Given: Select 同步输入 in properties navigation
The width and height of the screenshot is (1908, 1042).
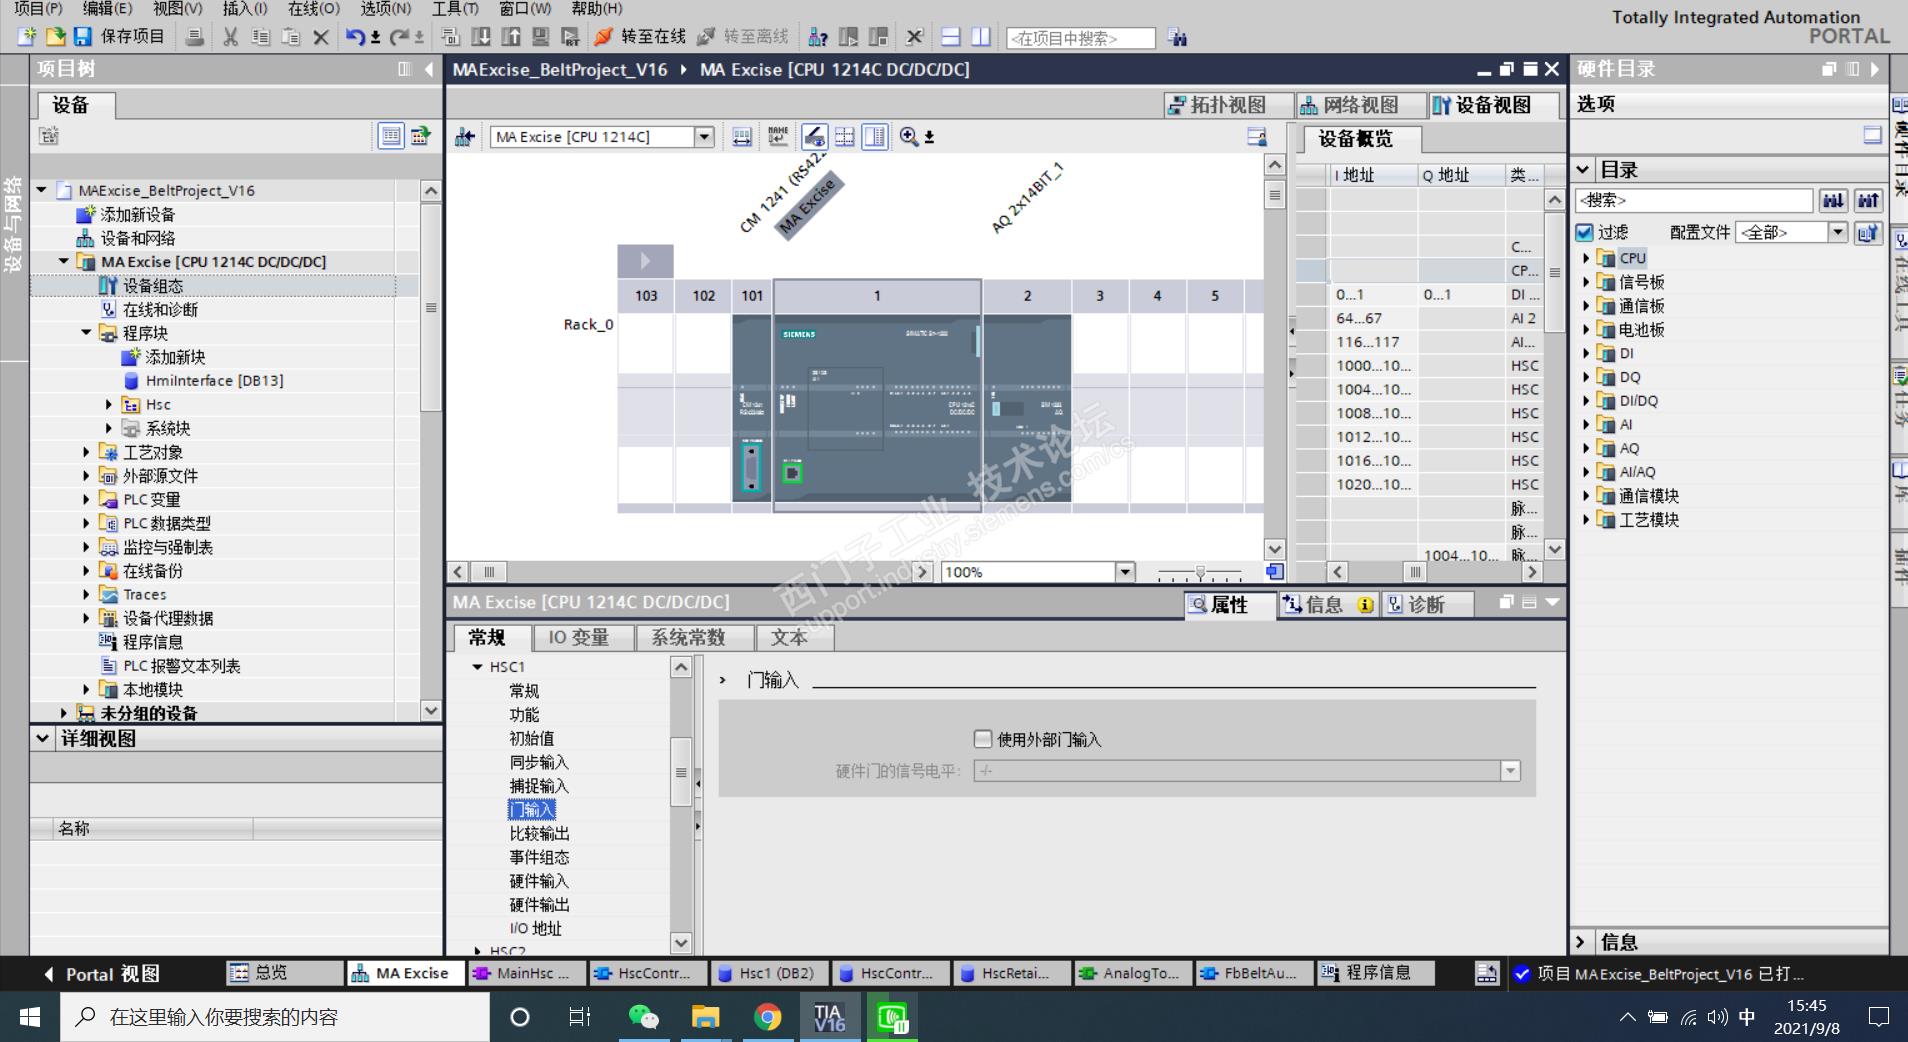Looking at the screenshot, I should (539, 762).
